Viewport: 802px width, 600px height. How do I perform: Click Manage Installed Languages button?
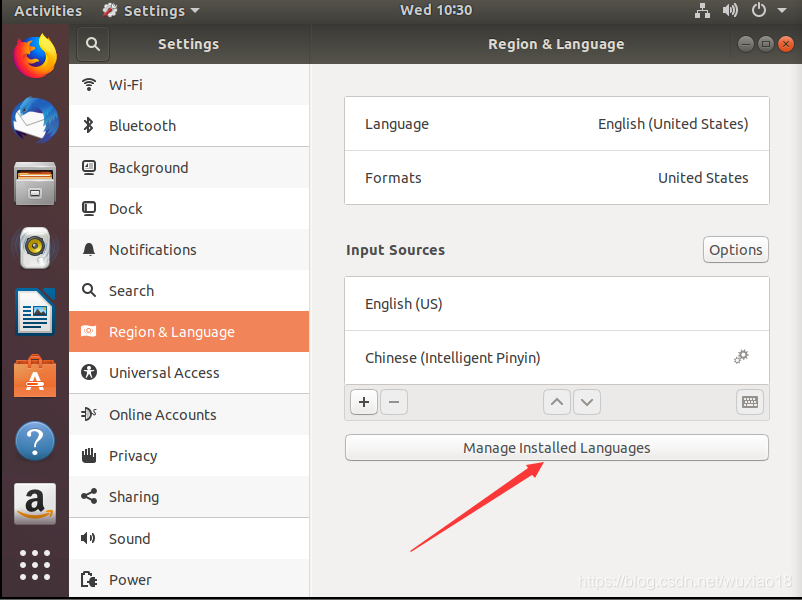556,448
